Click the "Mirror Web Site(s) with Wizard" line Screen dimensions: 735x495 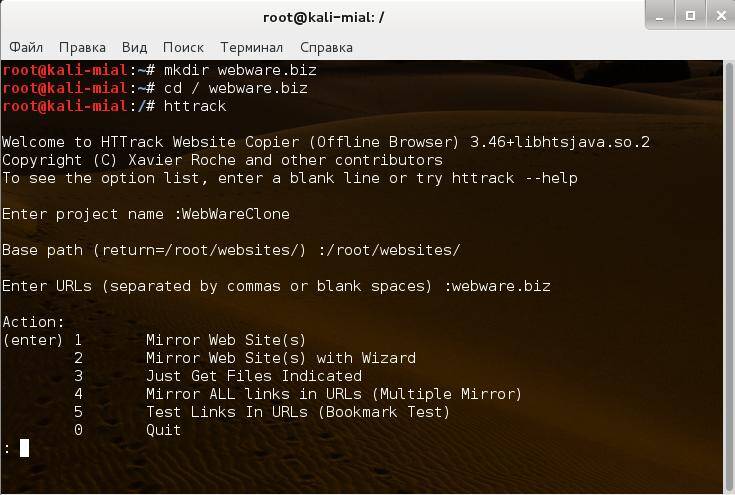point(280,358)
